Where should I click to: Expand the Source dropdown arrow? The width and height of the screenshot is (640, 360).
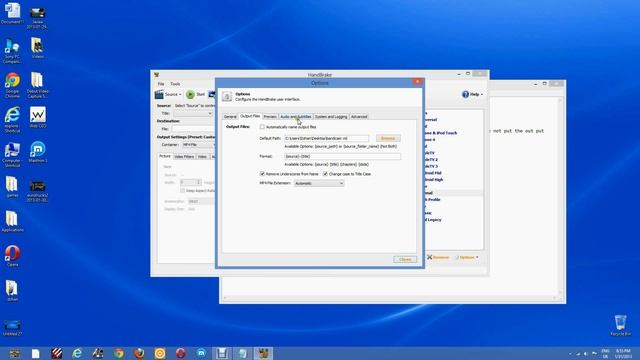(180, 95)
